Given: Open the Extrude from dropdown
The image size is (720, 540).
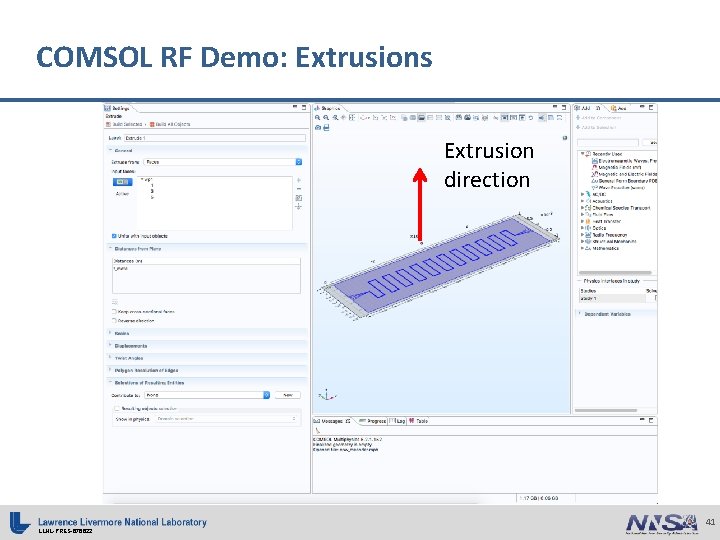Looking at the screenshot, I should (223, 162).
